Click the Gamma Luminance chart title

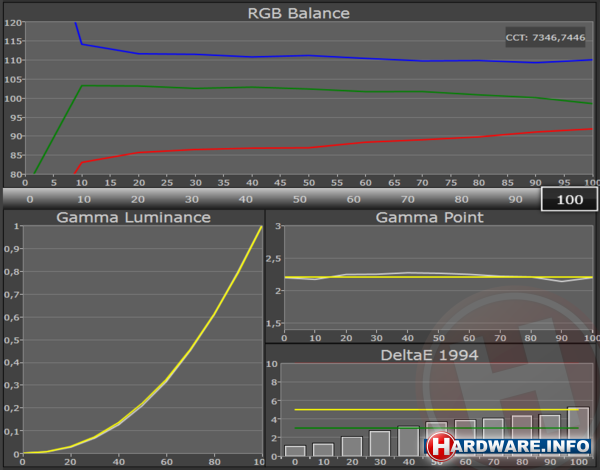point(134,217)
